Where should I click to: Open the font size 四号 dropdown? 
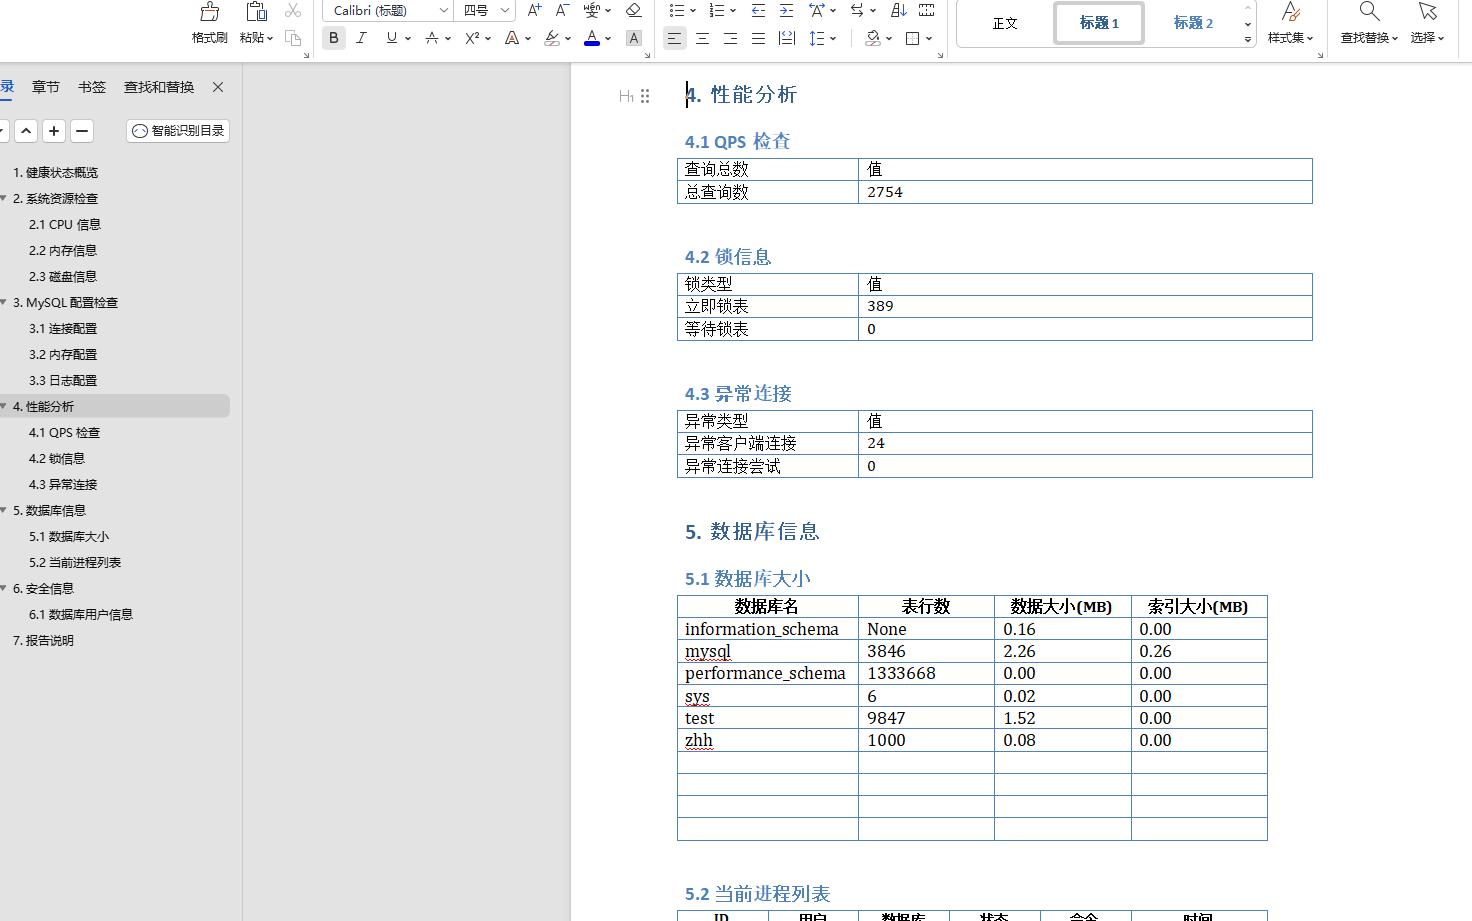(505, 10)
